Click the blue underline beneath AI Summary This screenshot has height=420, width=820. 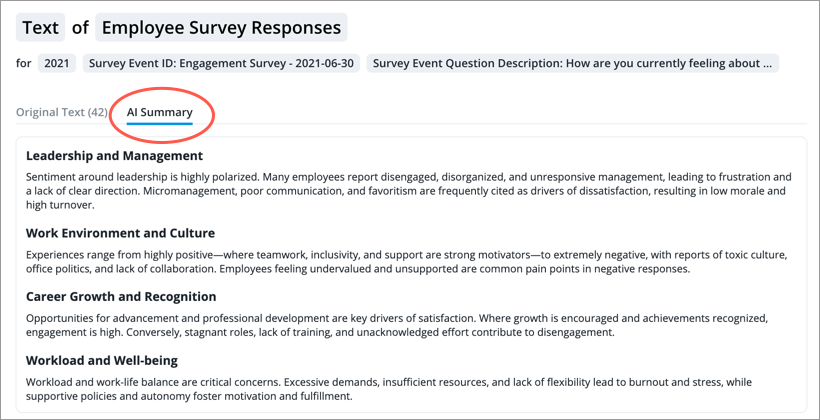tap(159, 124)
